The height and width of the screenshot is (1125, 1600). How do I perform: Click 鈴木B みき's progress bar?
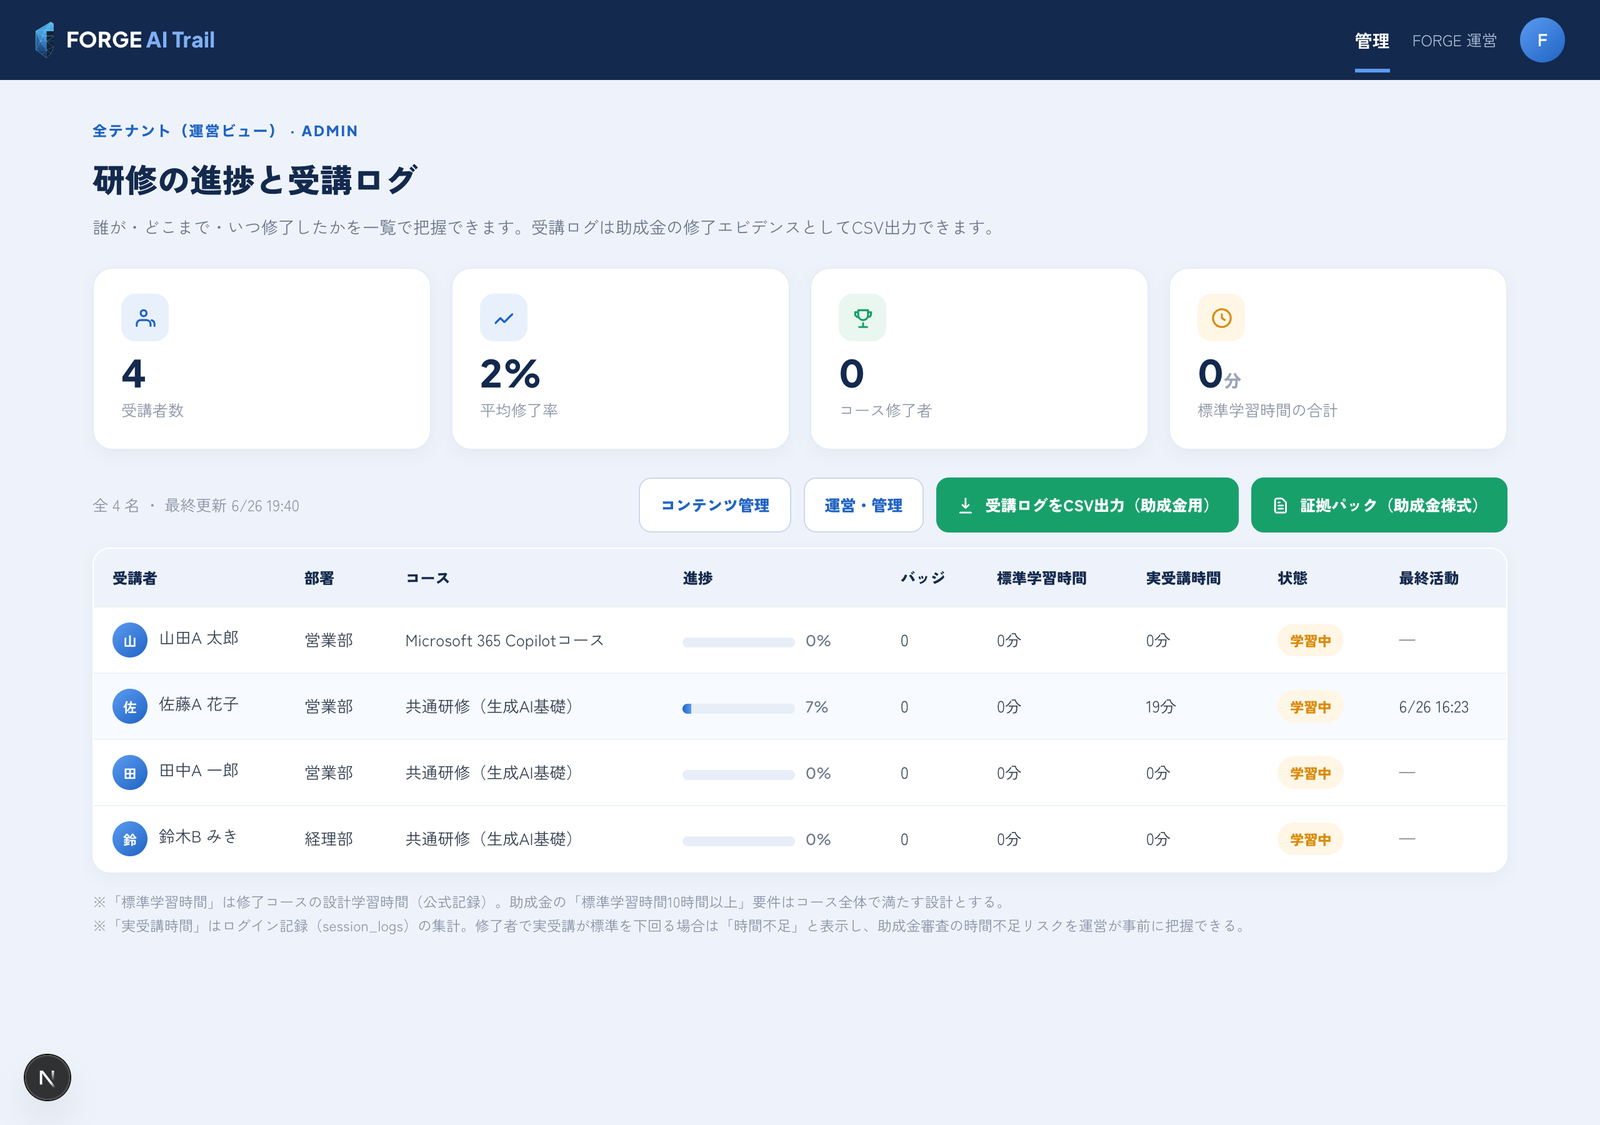click(x=738, y=841)
